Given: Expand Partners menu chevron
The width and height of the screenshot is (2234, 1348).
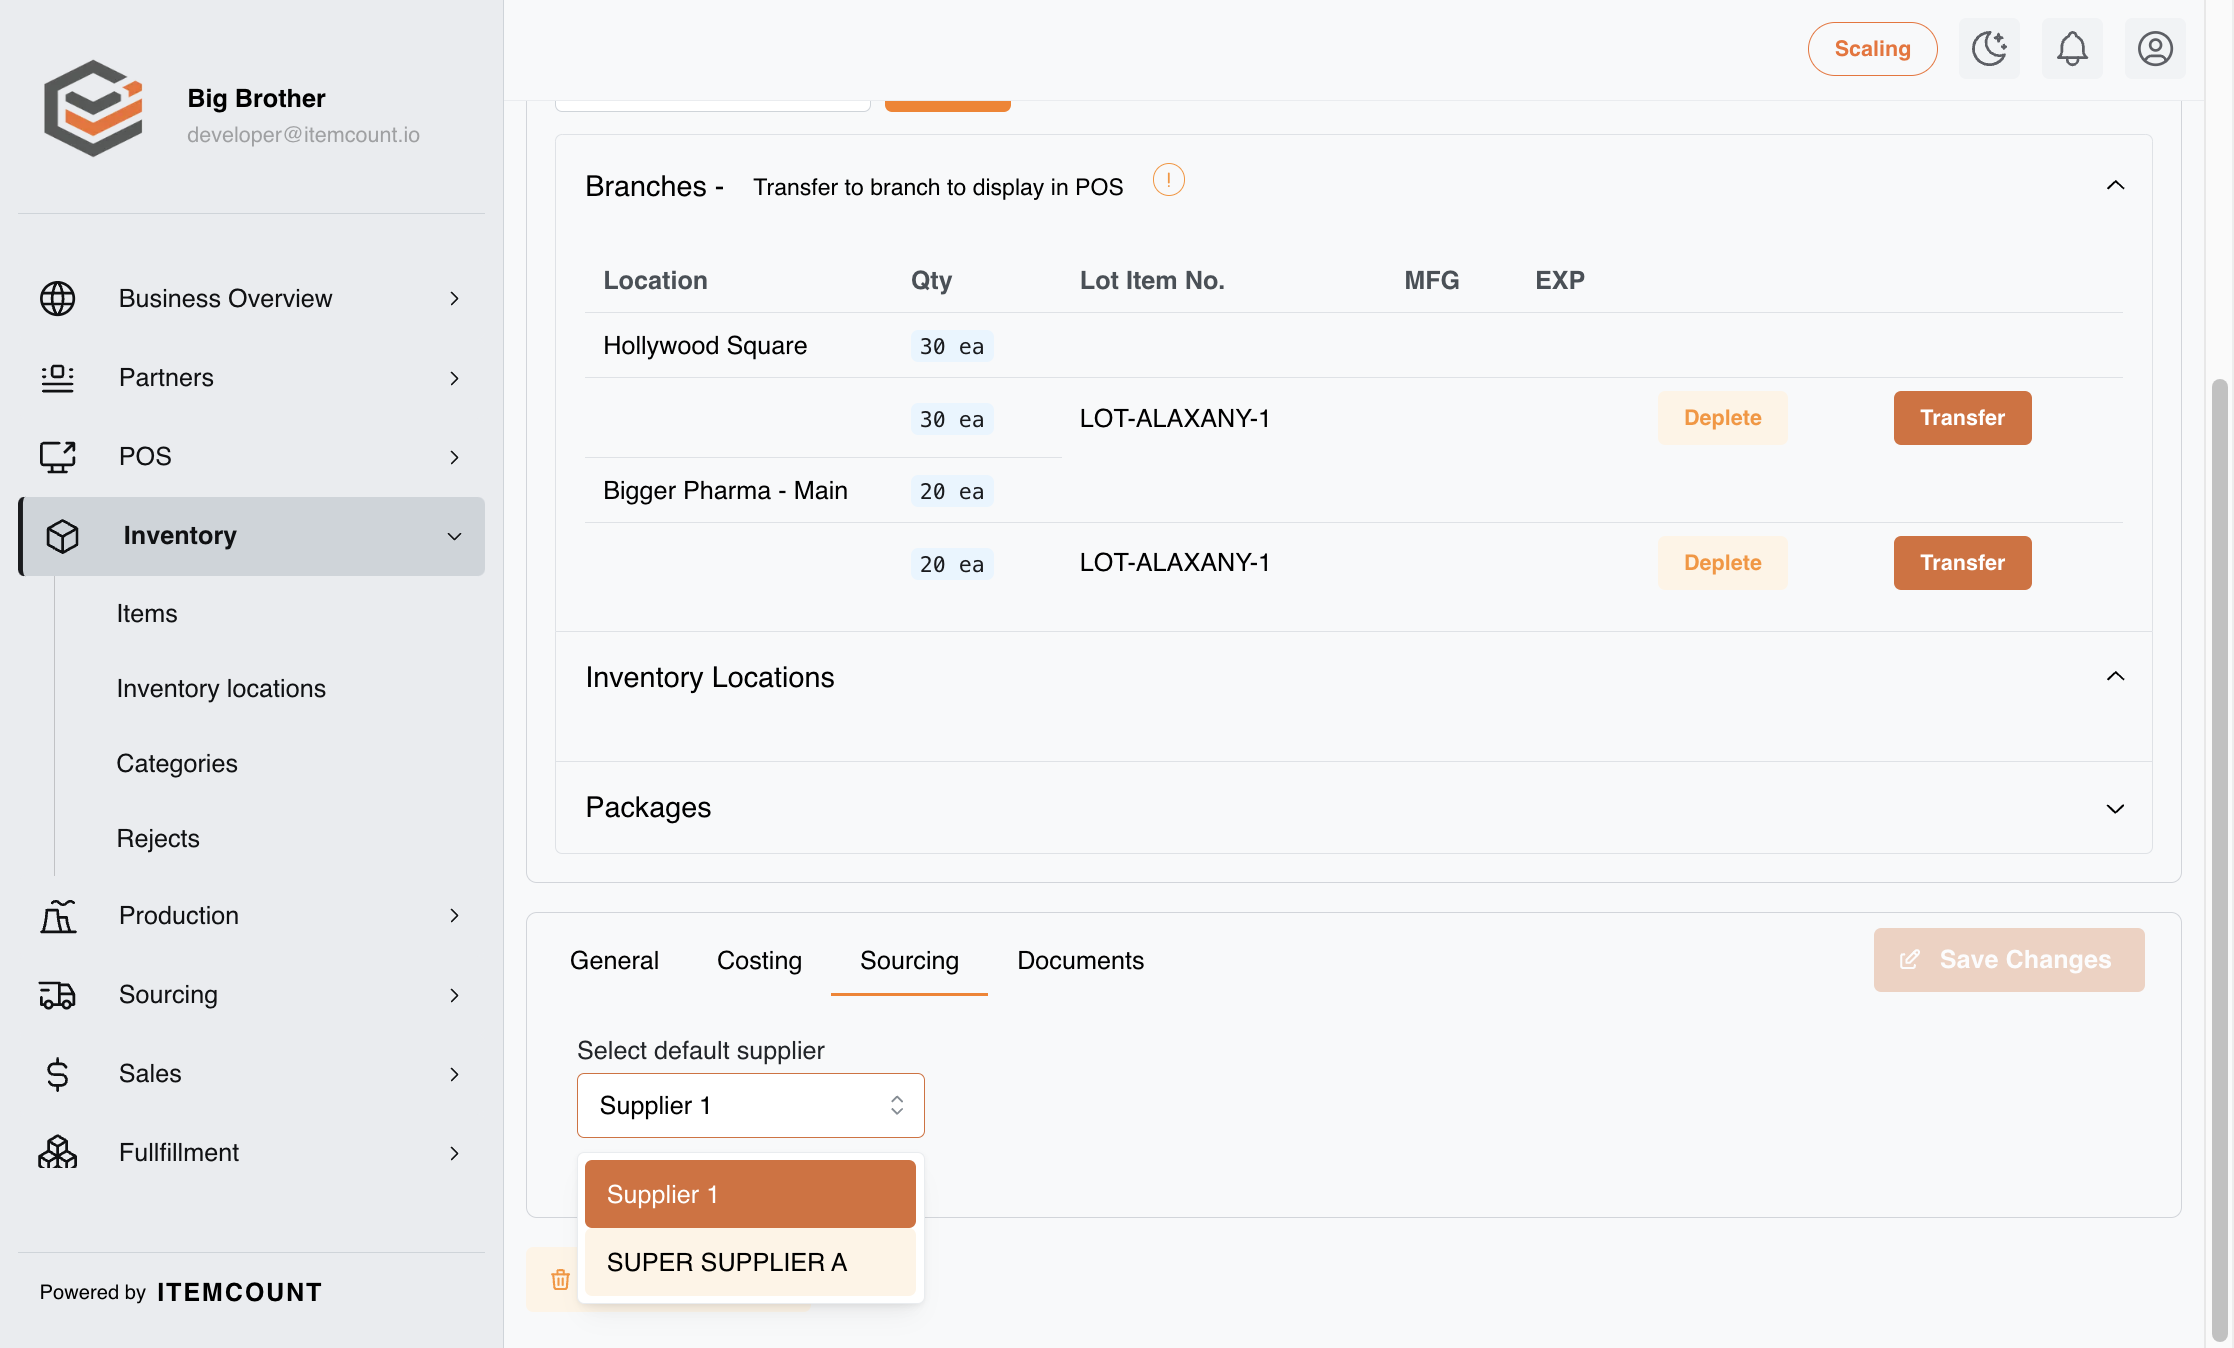Looking at the screenshot, I should 454,378.
